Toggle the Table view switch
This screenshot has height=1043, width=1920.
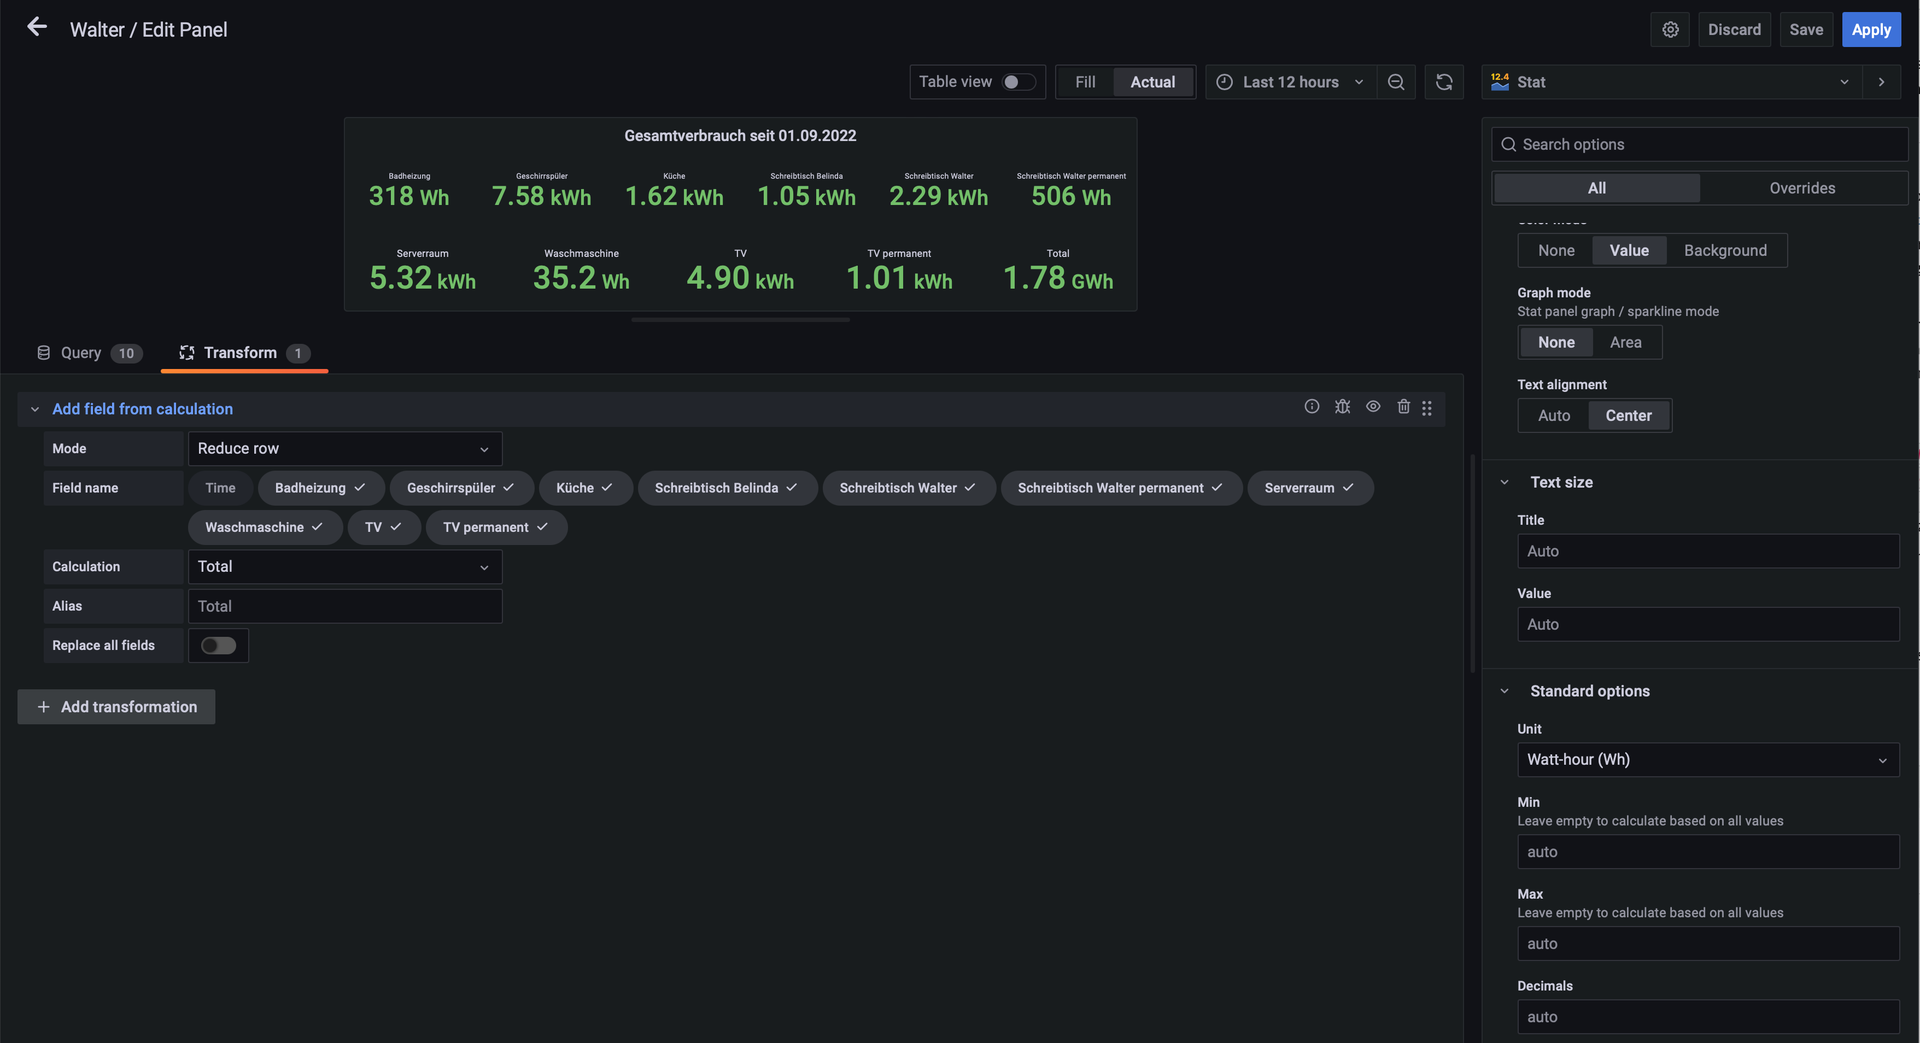point(1018,82)
